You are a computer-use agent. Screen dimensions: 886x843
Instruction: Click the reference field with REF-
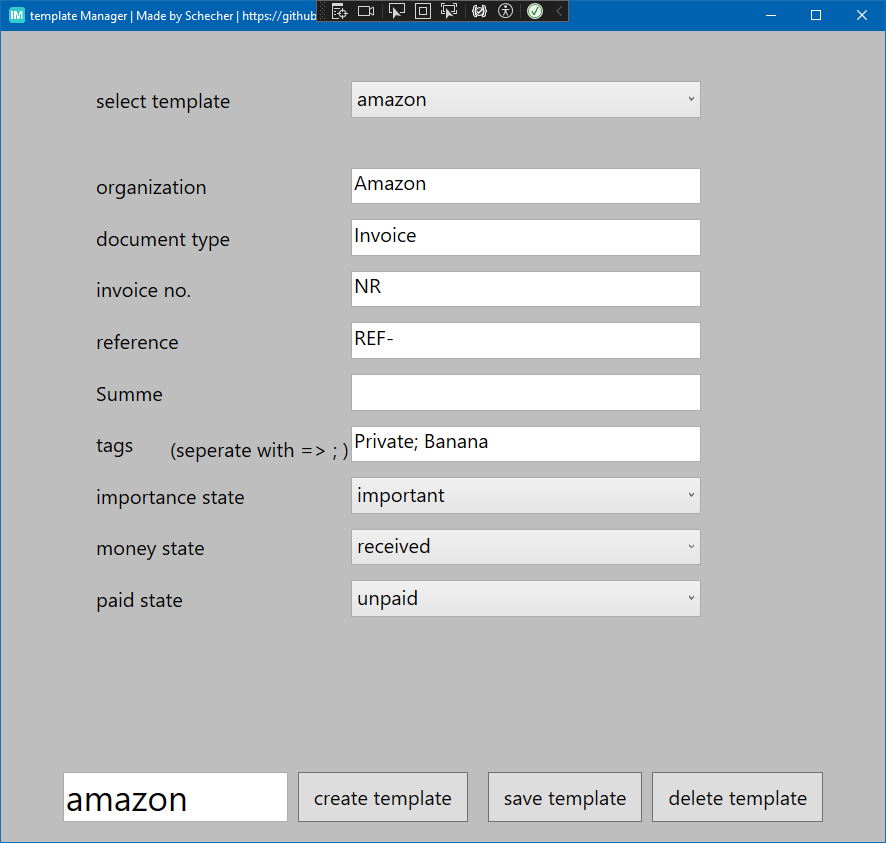click(525, 340)
